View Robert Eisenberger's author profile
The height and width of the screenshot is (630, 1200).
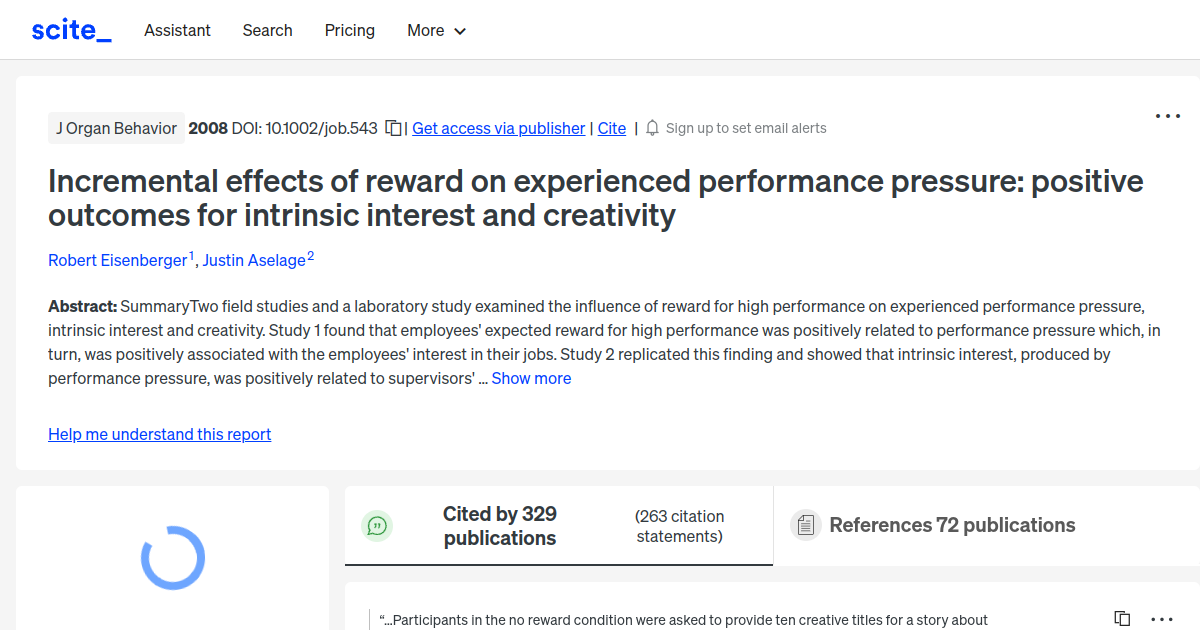pyautogui.click(x=115, y=260)
